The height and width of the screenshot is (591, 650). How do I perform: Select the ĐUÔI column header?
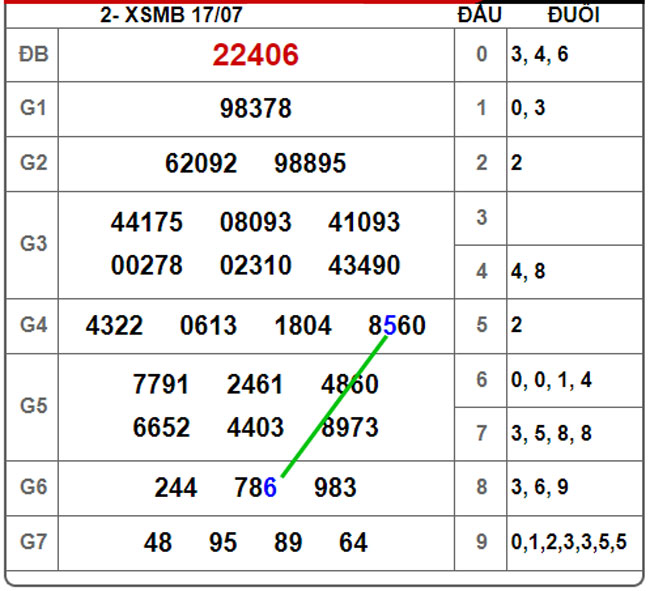(x=575, y=15)
